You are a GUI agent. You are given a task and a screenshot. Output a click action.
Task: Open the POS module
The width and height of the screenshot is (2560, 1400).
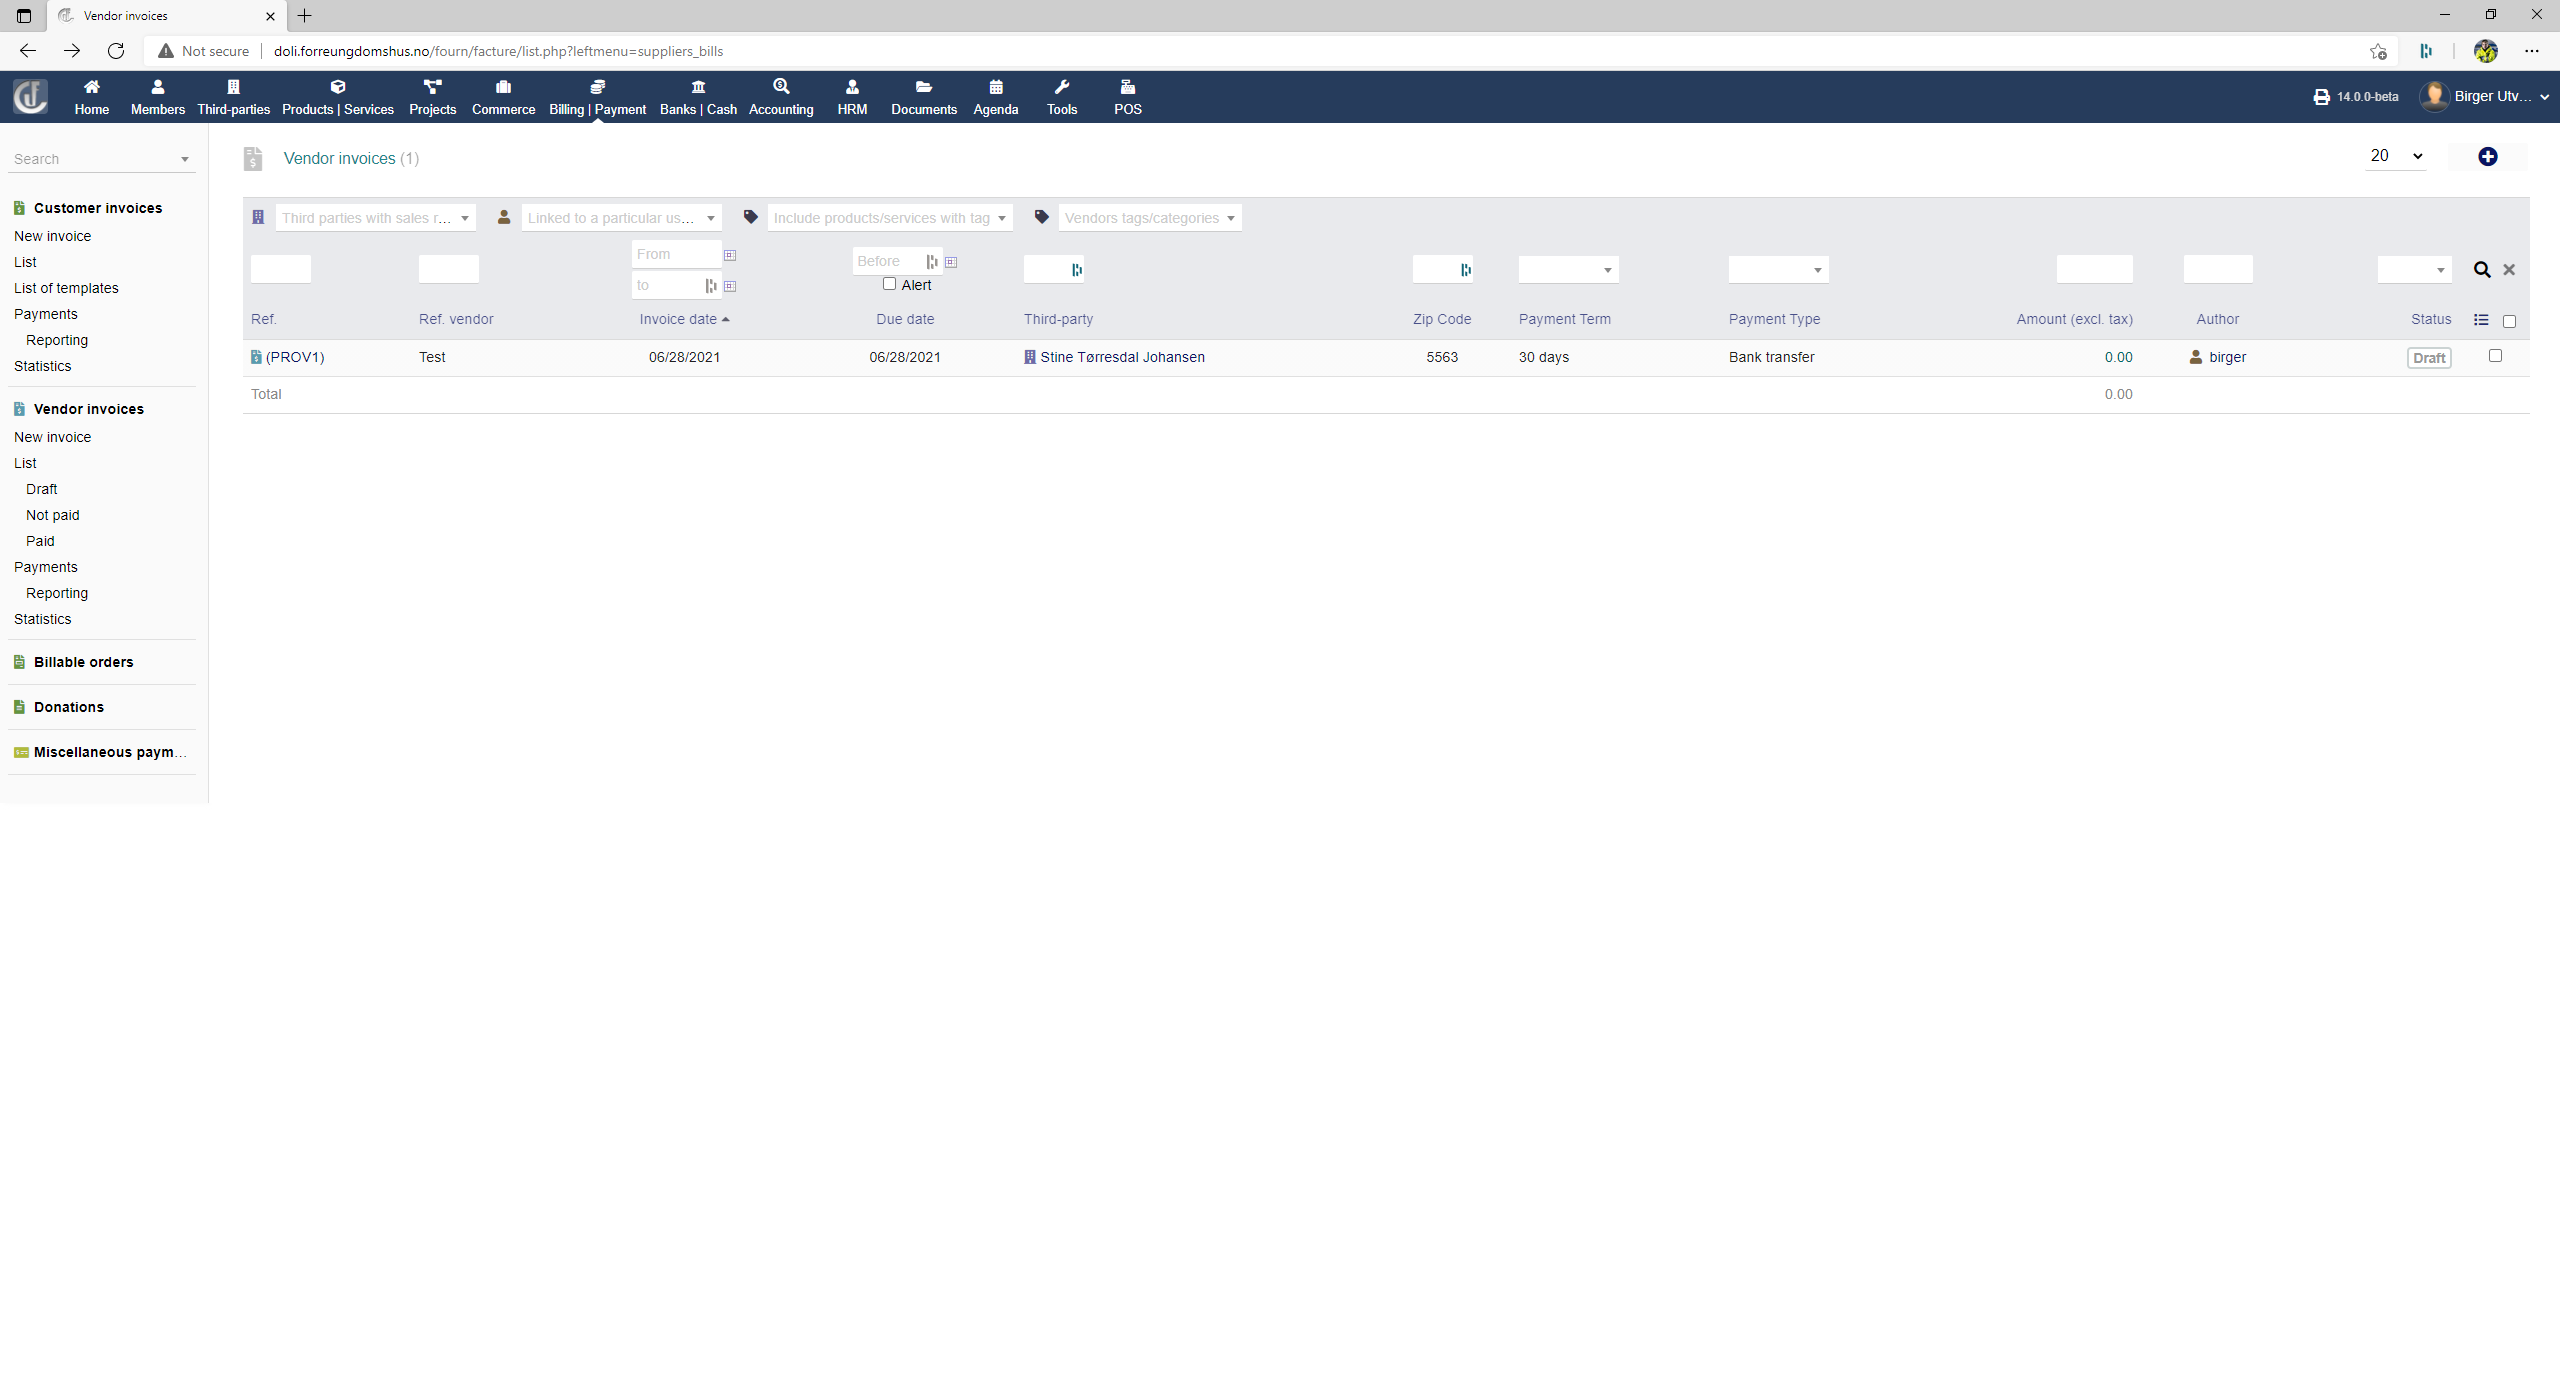1127,97
